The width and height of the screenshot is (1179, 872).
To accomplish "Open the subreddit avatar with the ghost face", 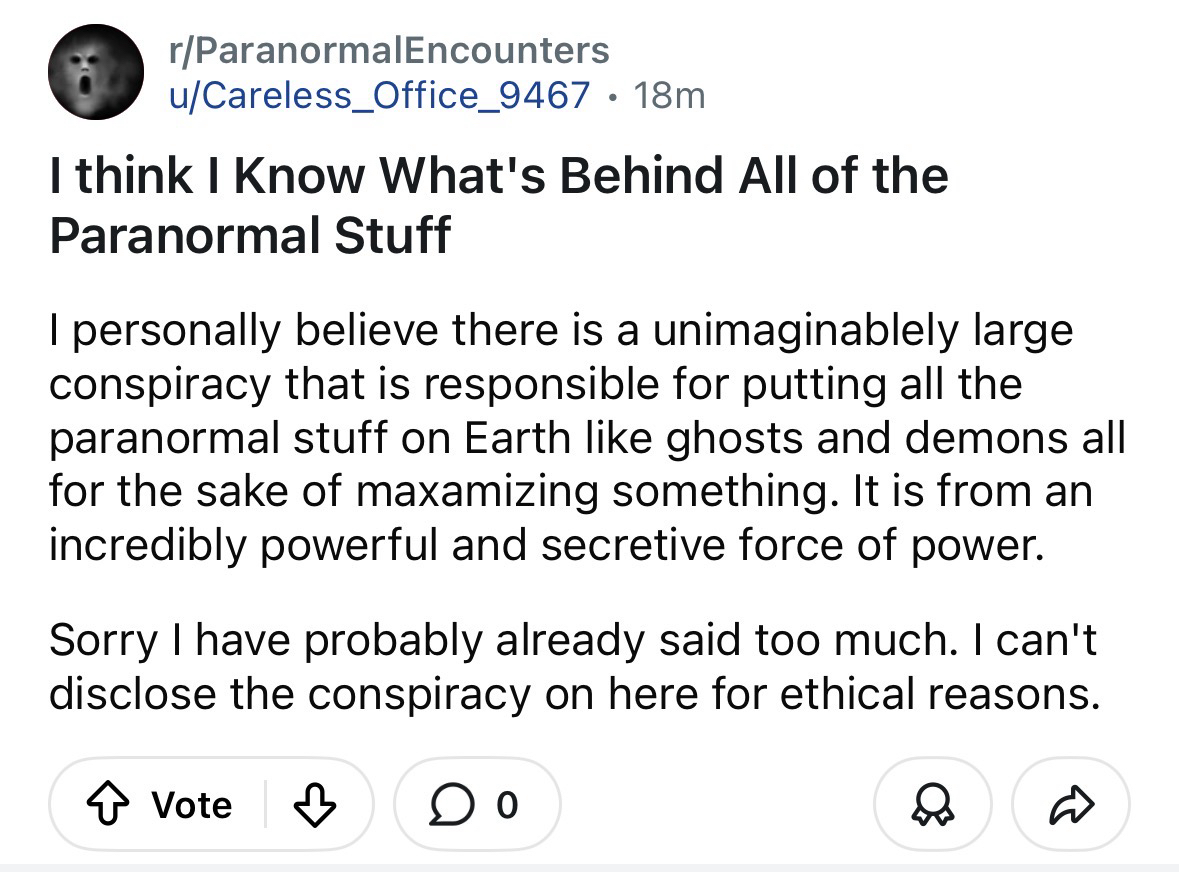I will tap(96, 72).
